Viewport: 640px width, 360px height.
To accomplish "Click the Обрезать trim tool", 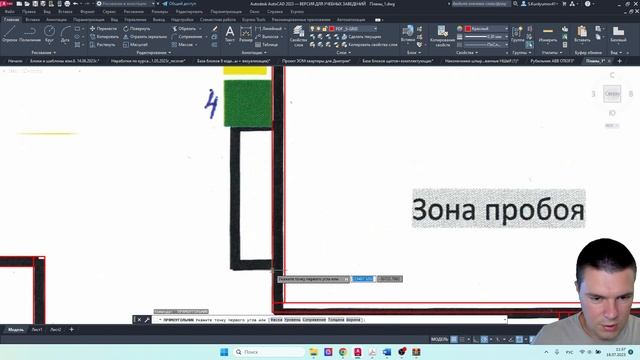I will pyautogui.click(x=184, y=29).
